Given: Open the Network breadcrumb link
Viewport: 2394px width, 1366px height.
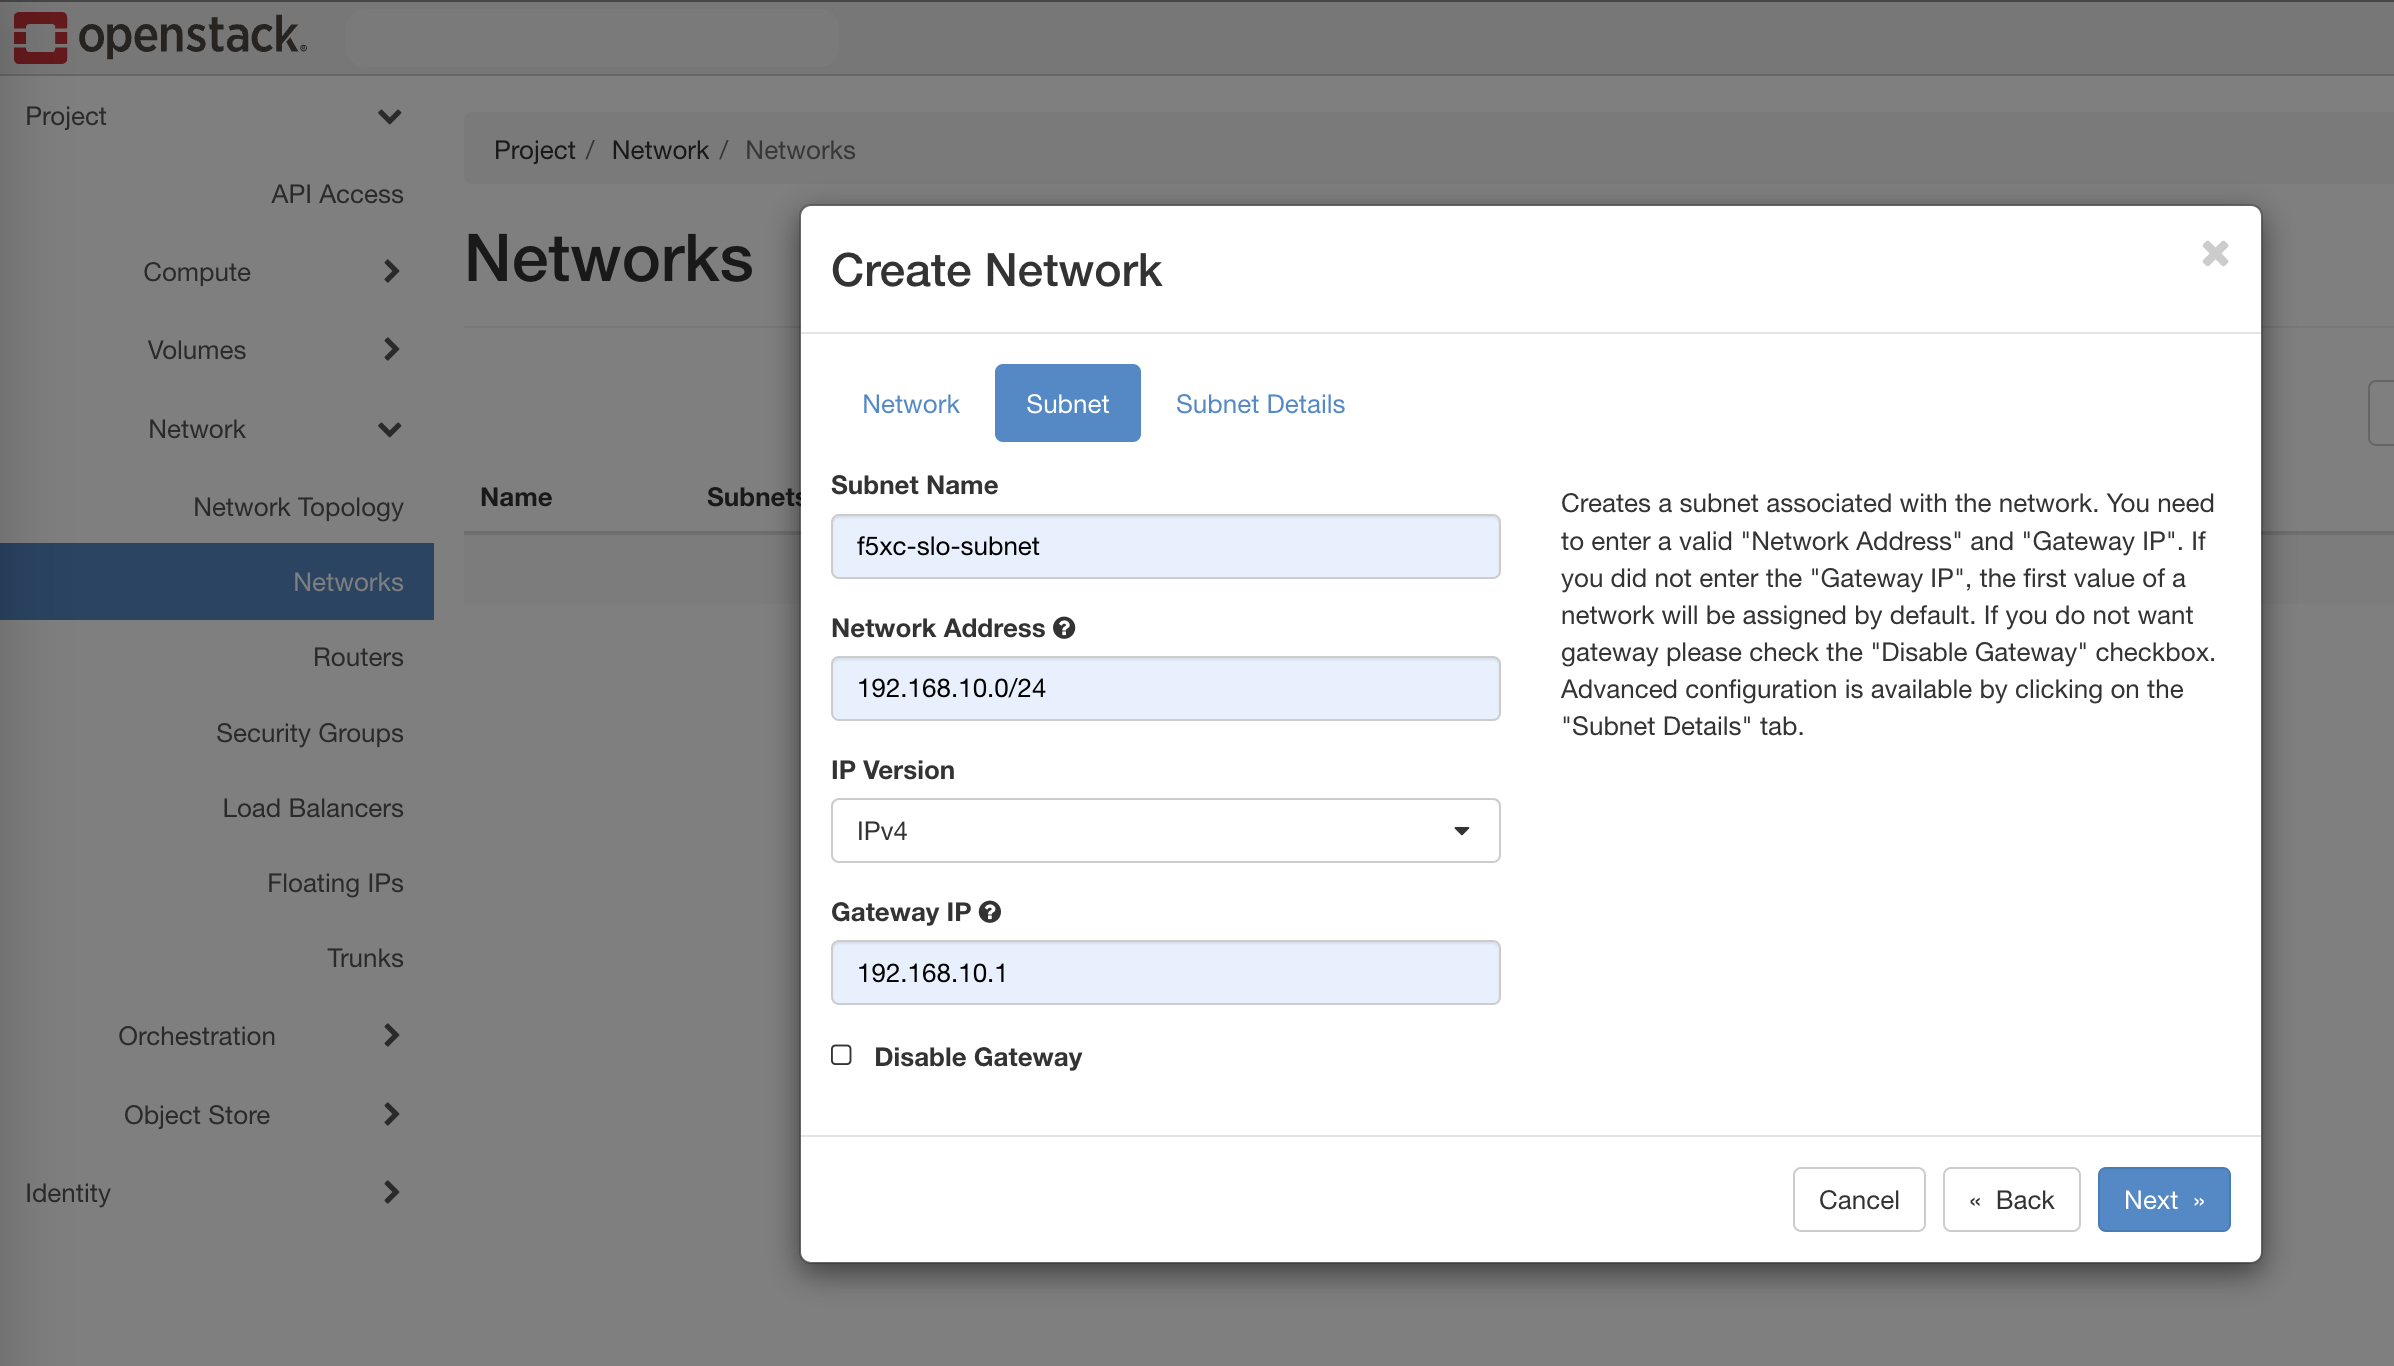Looking at the screenshot, I should point(660,149).
